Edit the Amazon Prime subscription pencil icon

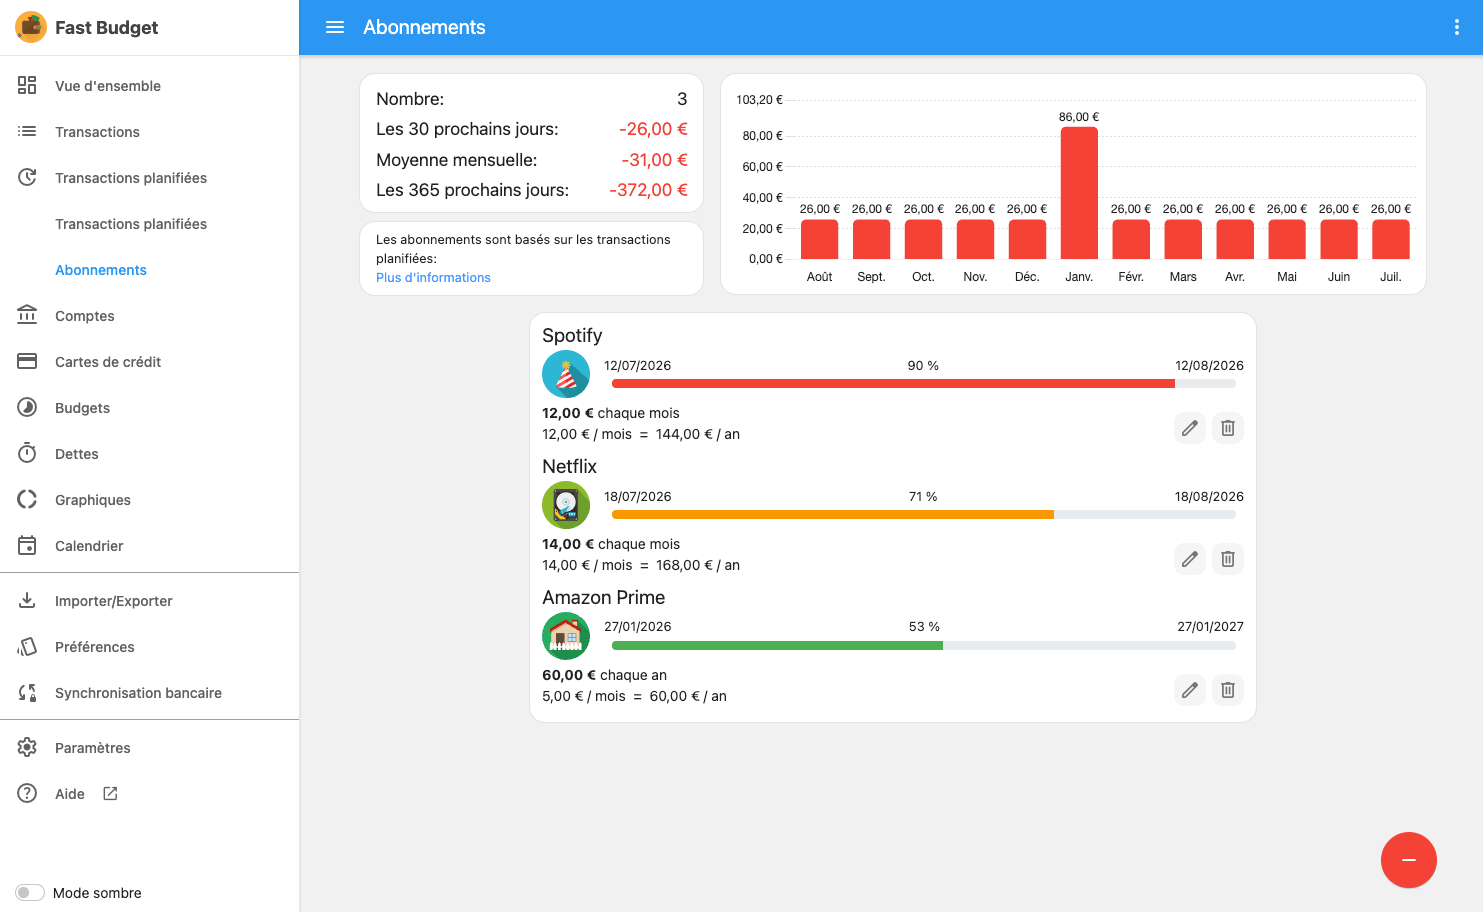(1189, 690)
